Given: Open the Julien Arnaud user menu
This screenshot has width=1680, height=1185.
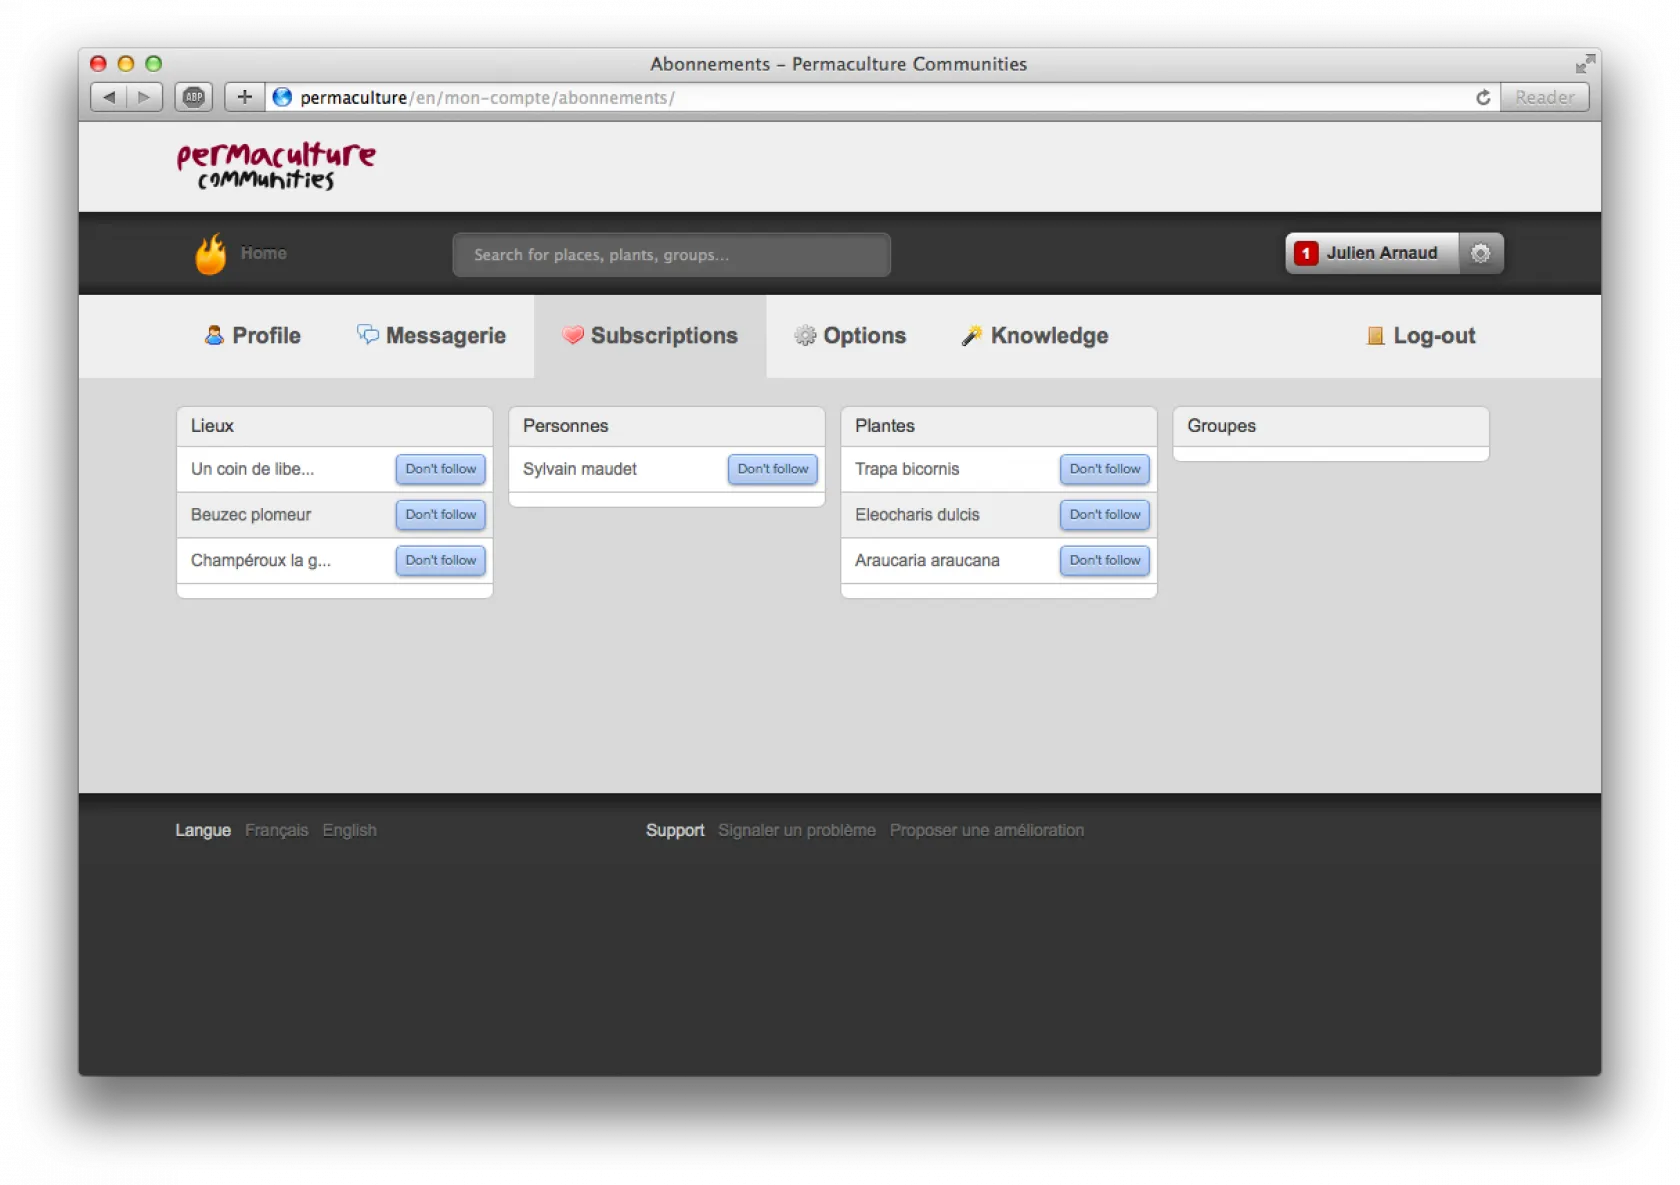Looking at the screenshot, I should pos(1381,254).
